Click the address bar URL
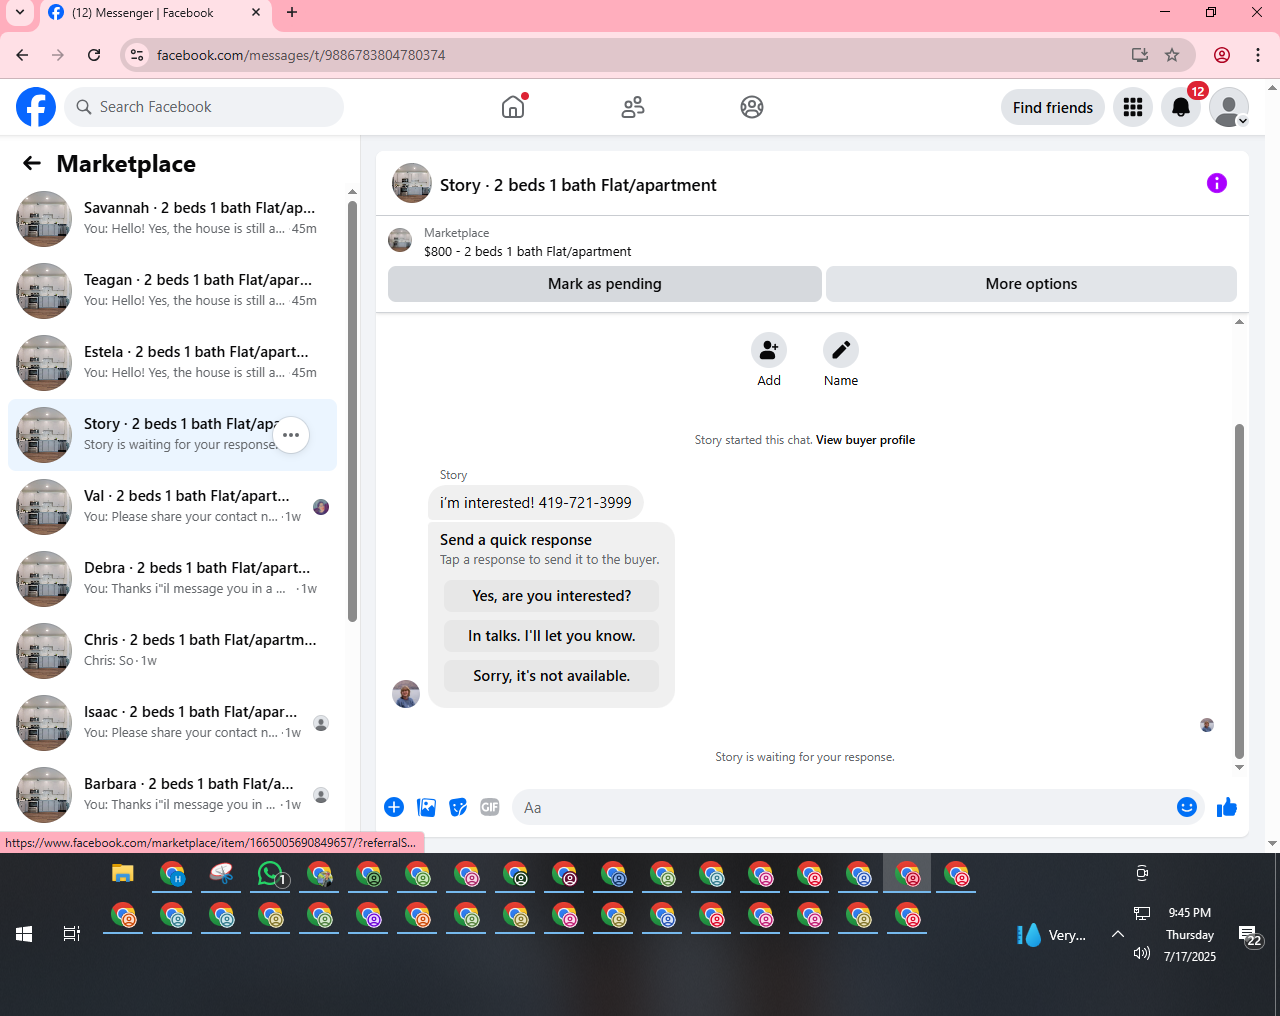The width and height of the screenshot is (1280, 1016). pos(301,55)
